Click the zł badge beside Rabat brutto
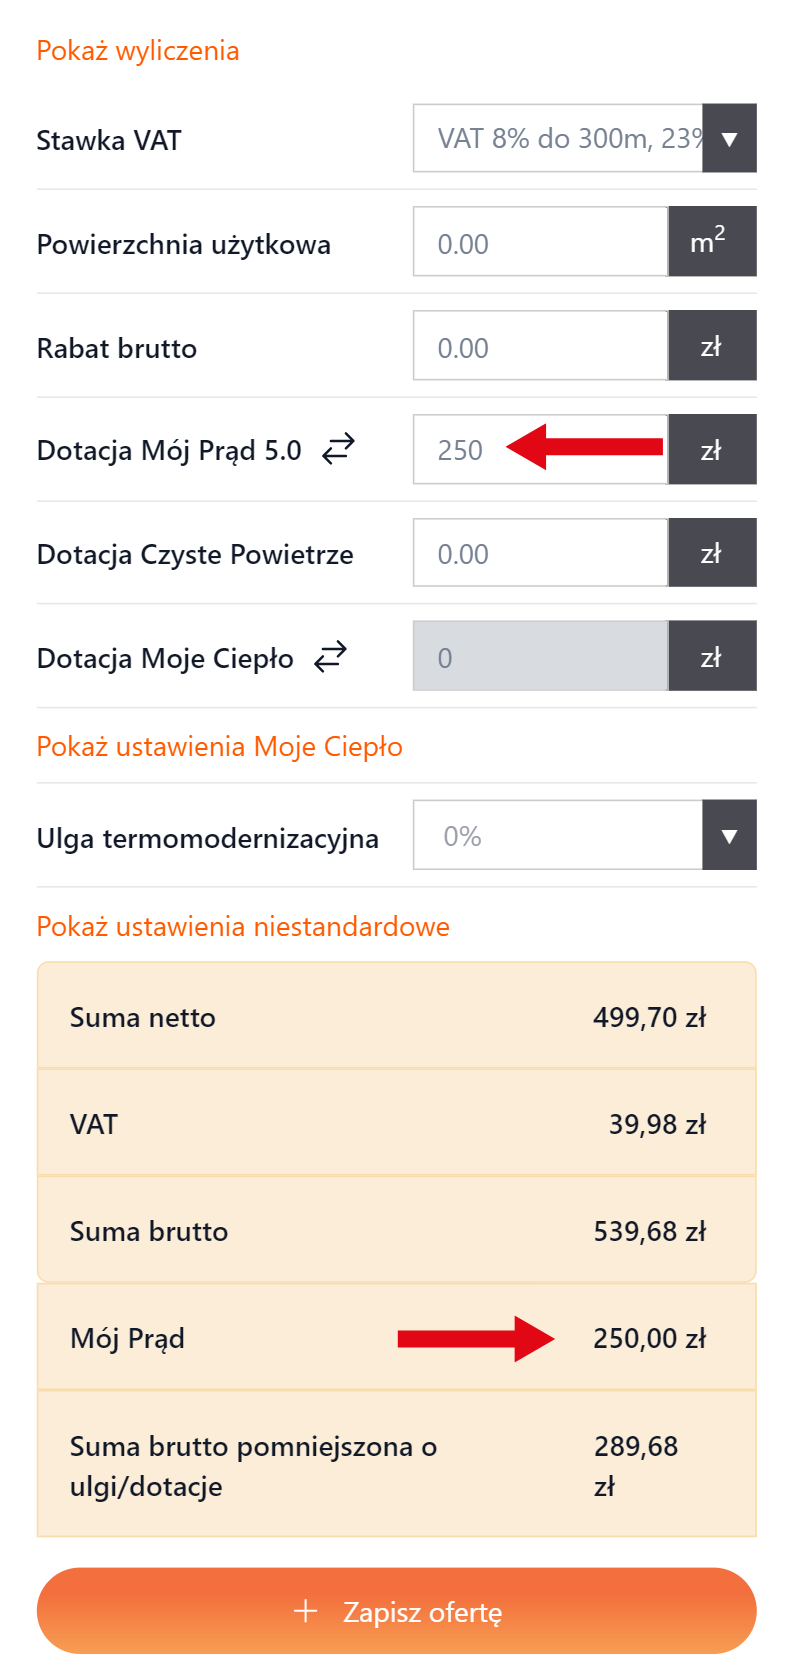The width and height of the screenshot is (794, 1676). tap(711, 345)
